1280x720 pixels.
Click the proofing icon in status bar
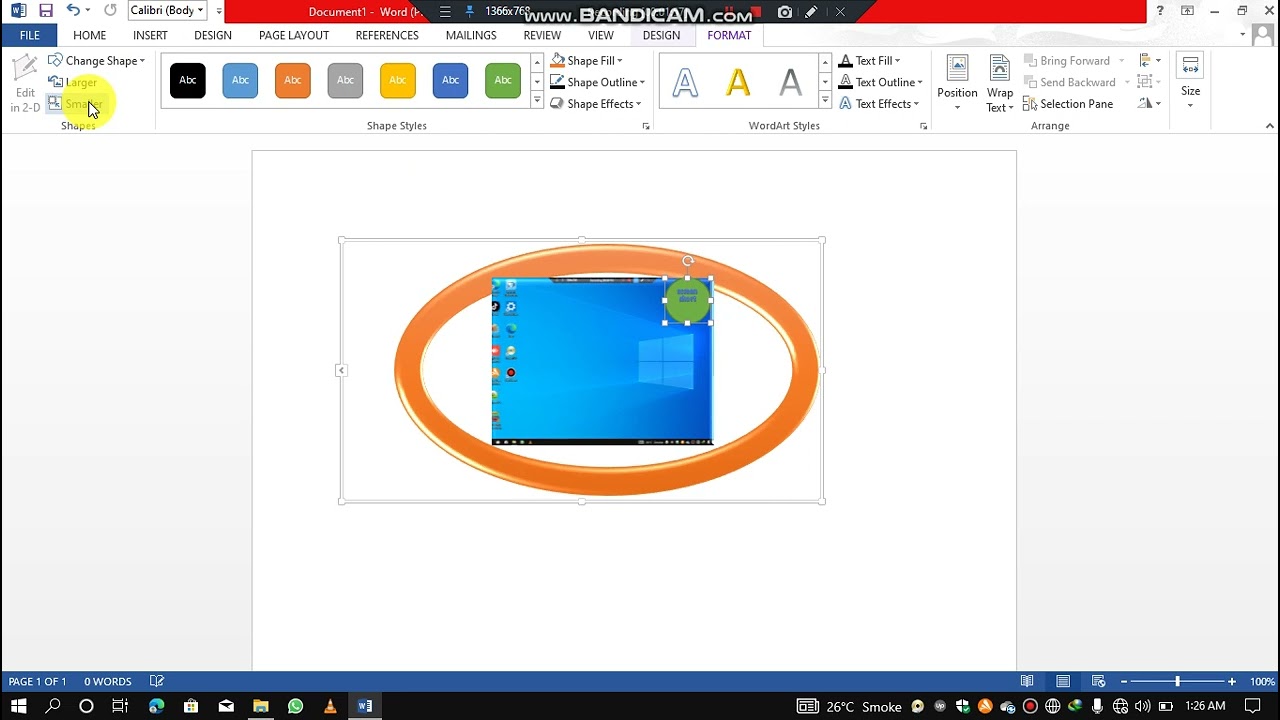[x=157, y=681]
